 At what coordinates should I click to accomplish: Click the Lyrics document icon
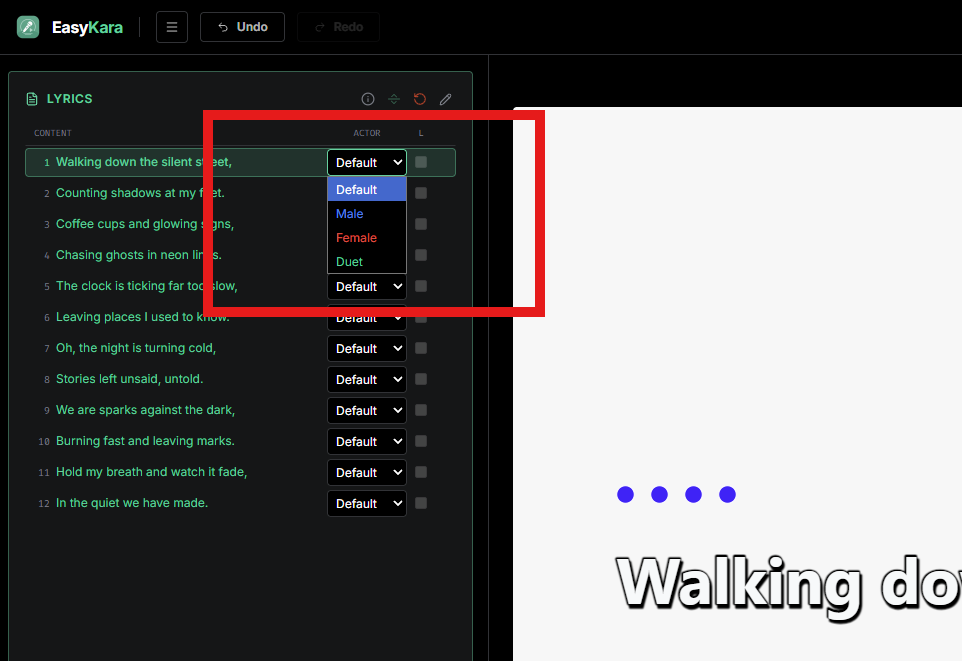pyautogui.click(x=32, y=99)
